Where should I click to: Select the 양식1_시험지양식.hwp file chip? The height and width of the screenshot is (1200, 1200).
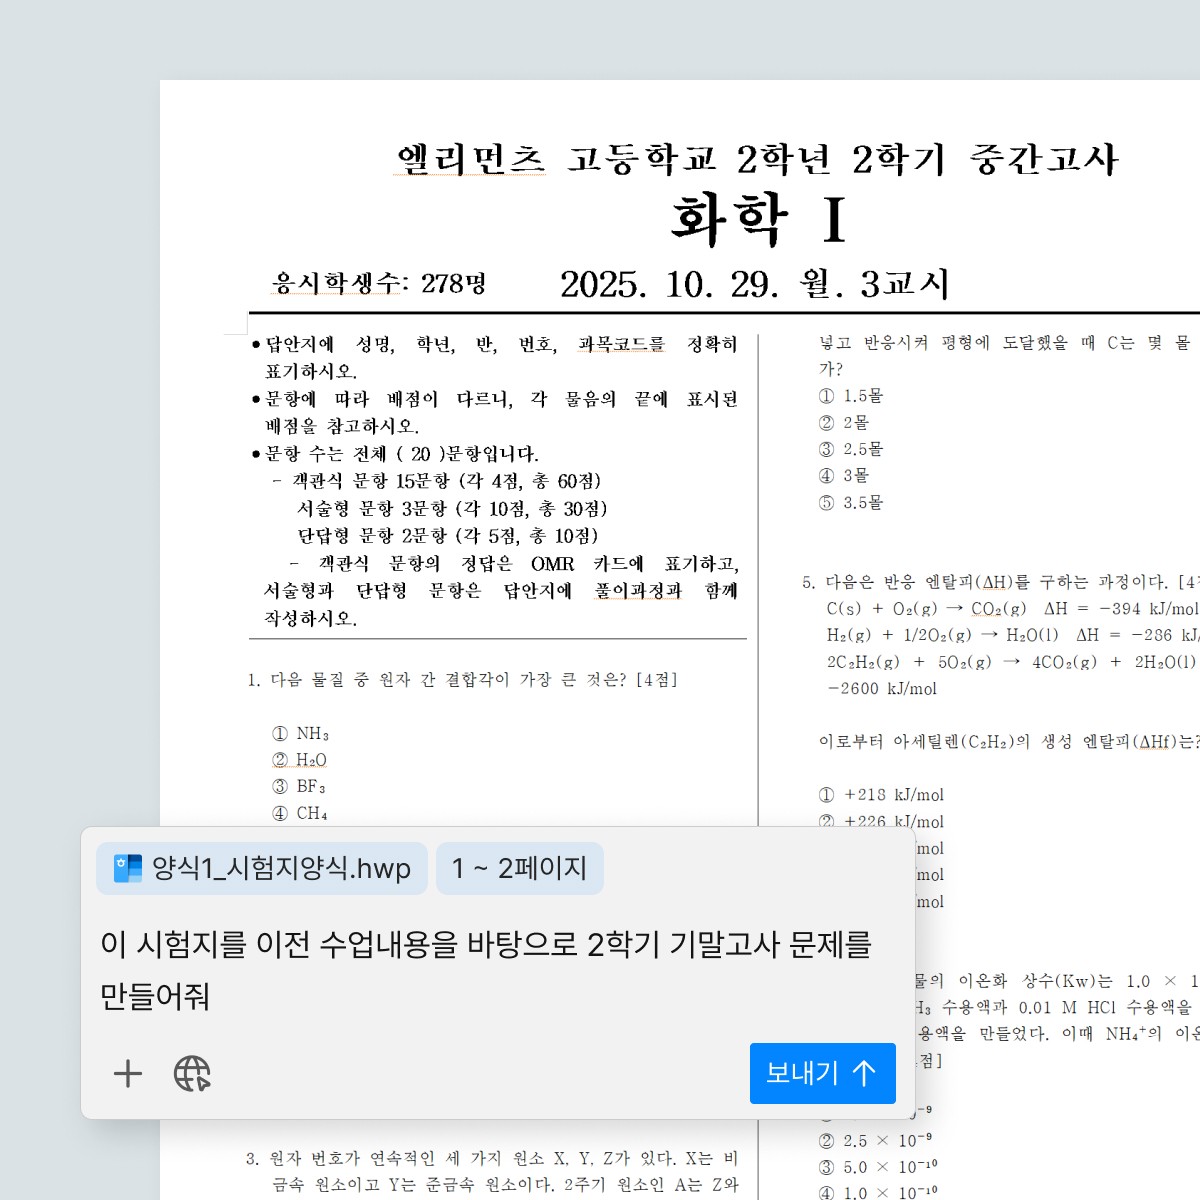[262, 868]
